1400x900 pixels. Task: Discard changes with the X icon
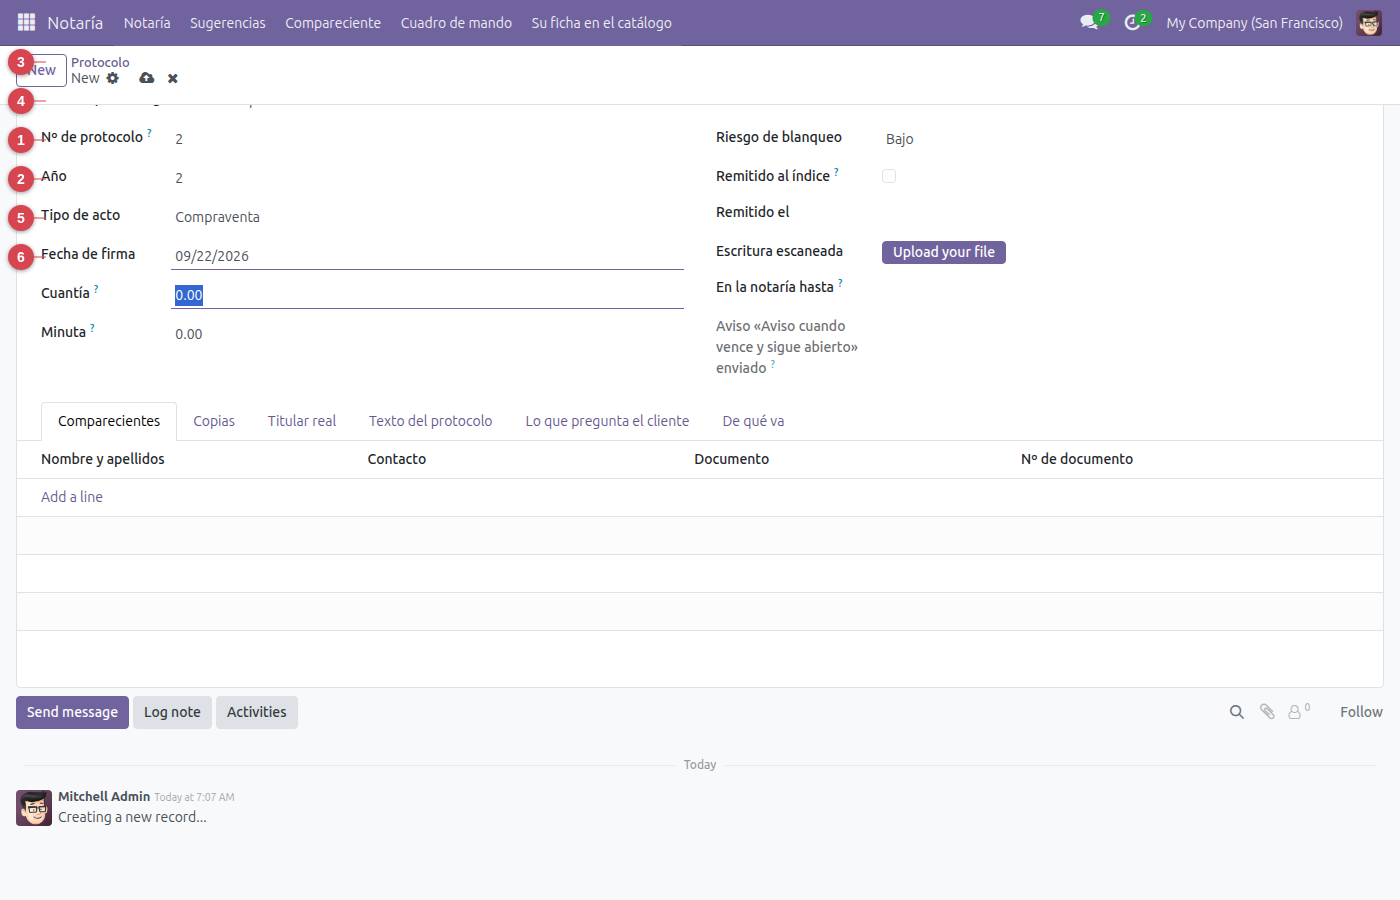[x=173, y=78]
